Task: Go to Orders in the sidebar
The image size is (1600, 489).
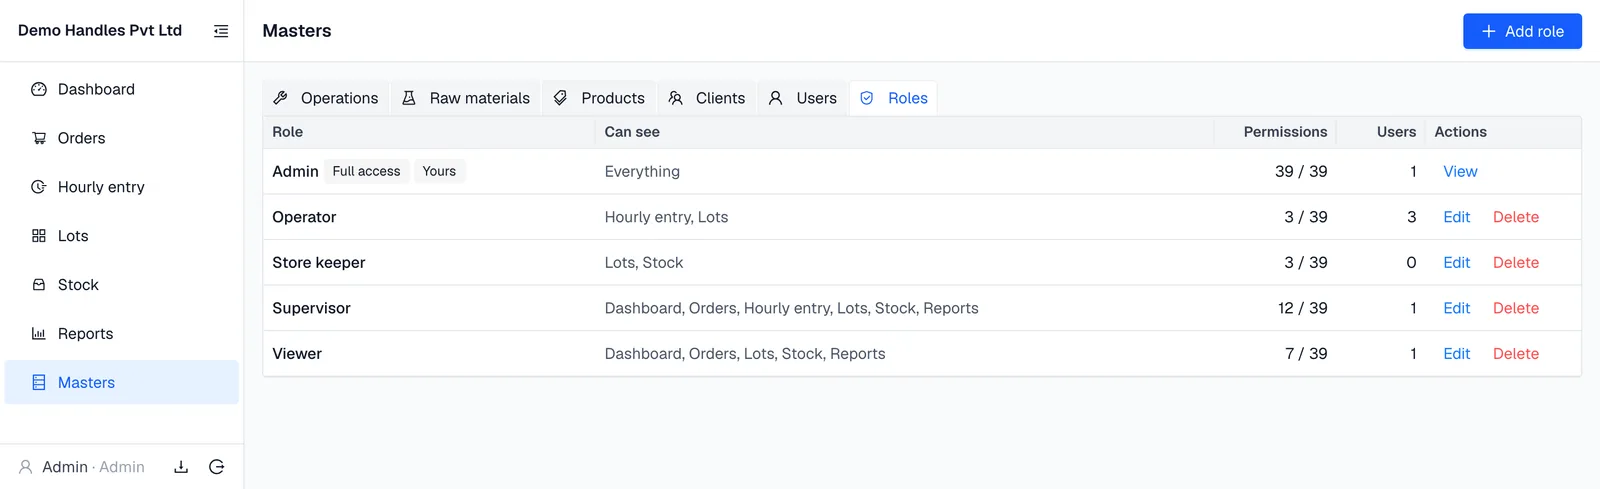Action: (x=122, y=138)
